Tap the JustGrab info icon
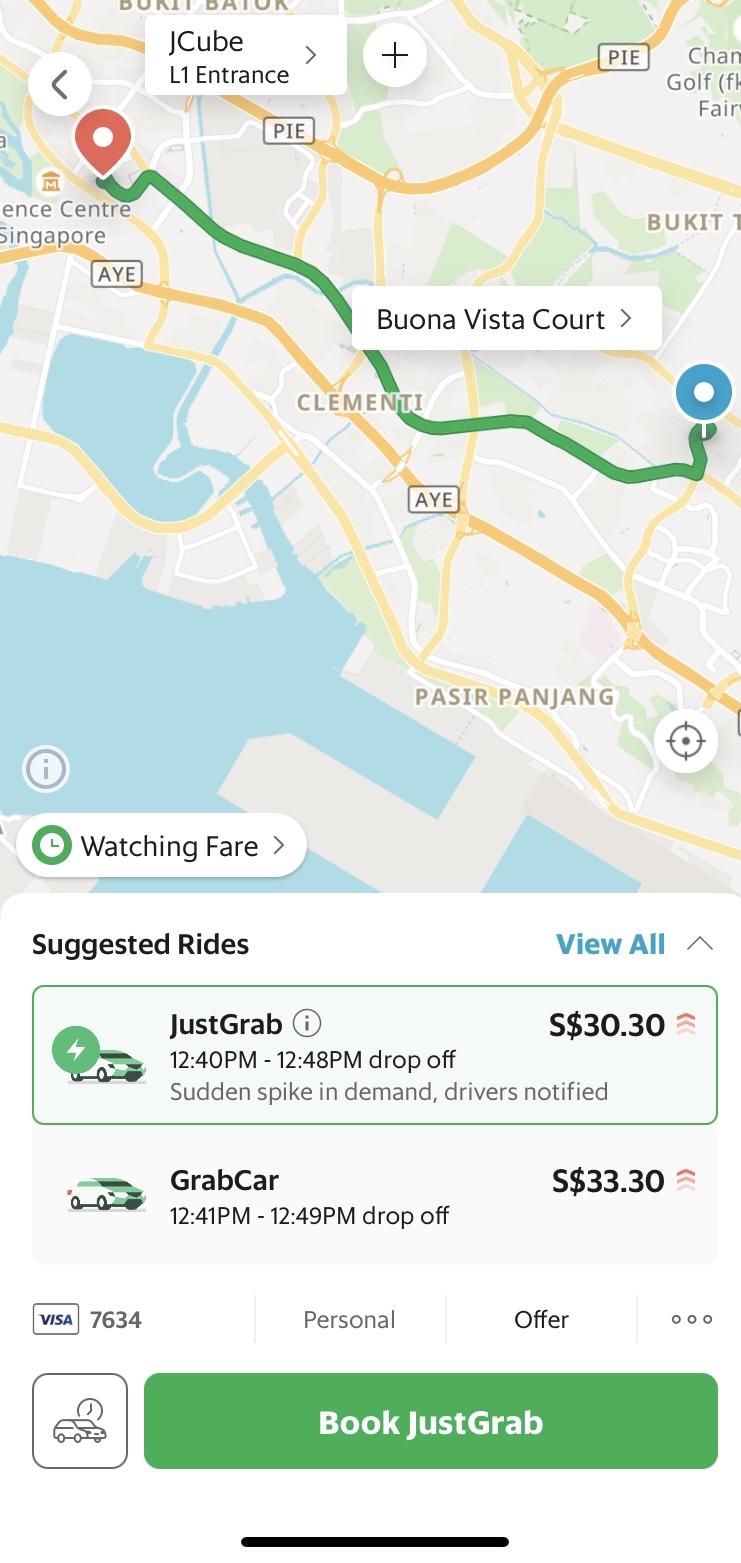The image size is (741, 1563). (x=307, y=1023)
